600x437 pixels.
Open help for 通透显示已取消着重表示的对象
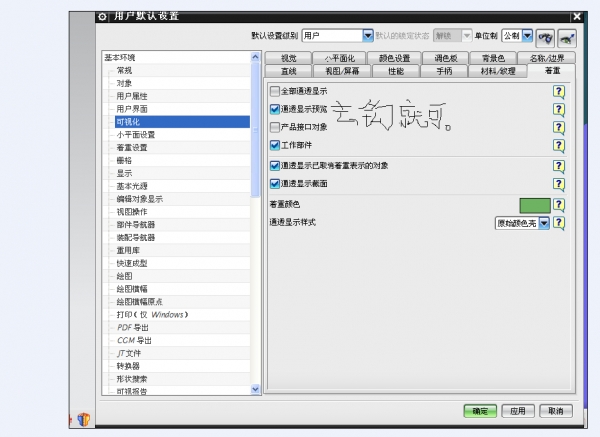tap(559, 166)
